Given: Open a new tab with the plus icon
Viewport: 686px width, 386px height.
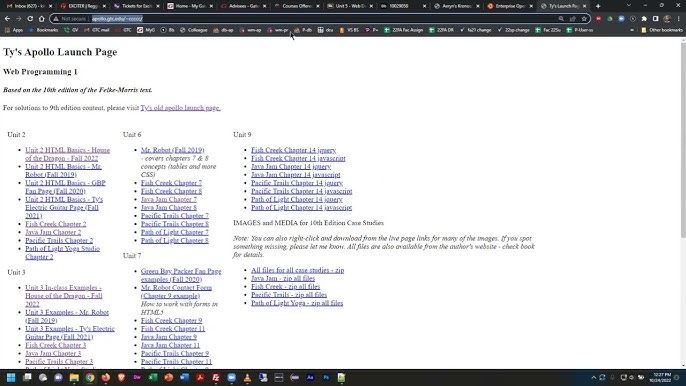Looking at the screenshot, I should point(598,6).
